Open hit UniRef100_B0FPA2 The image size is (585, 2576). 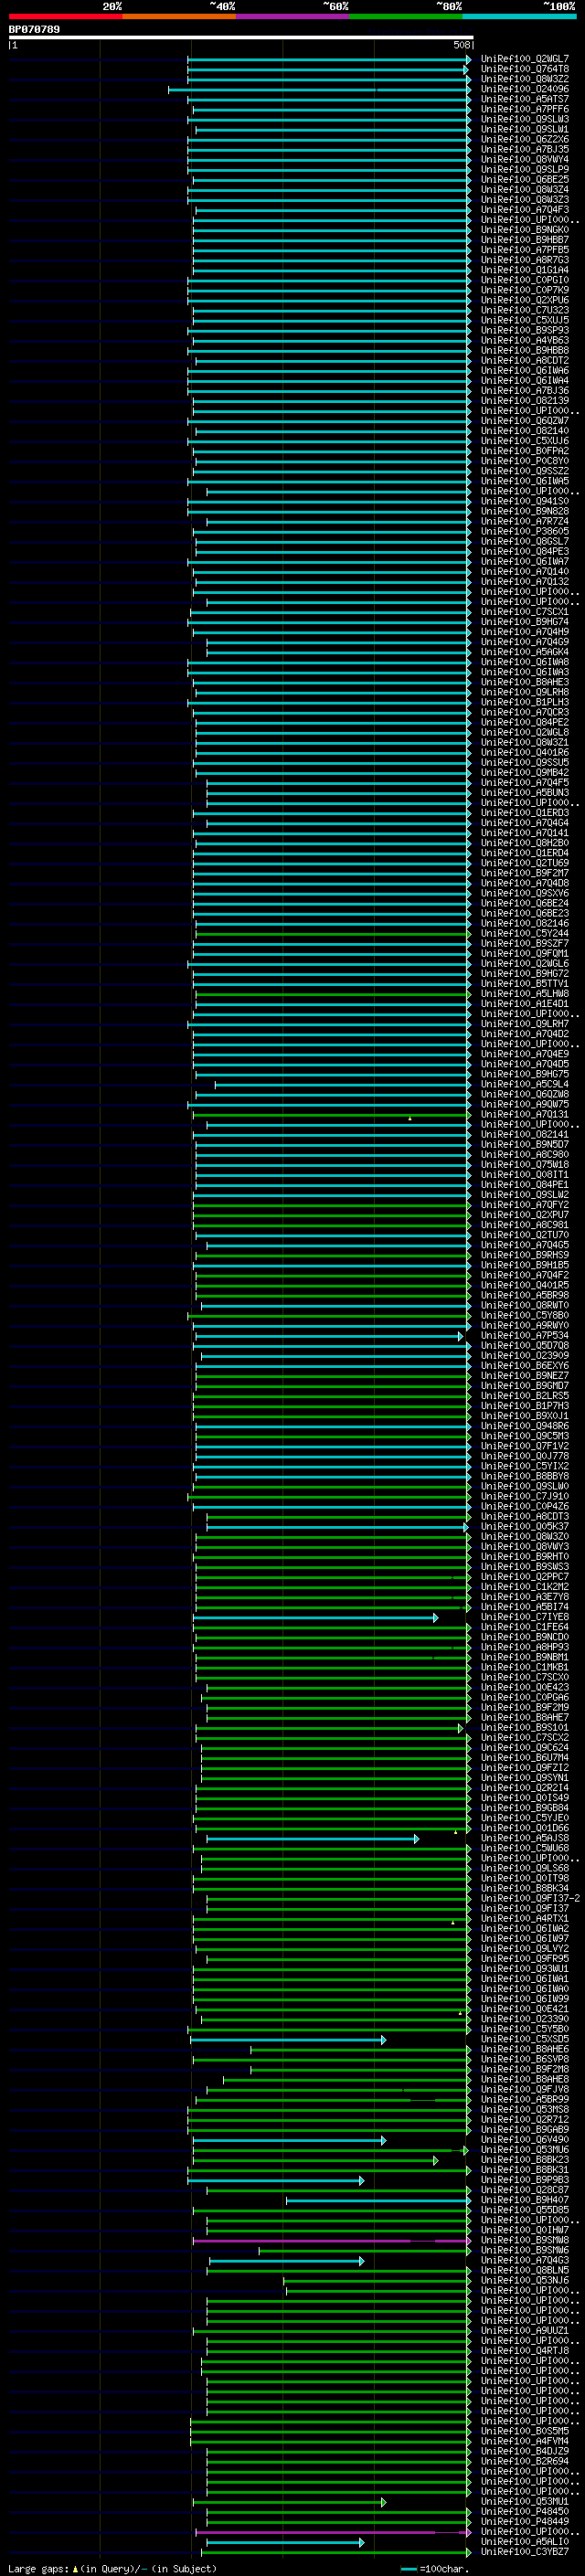525,451
